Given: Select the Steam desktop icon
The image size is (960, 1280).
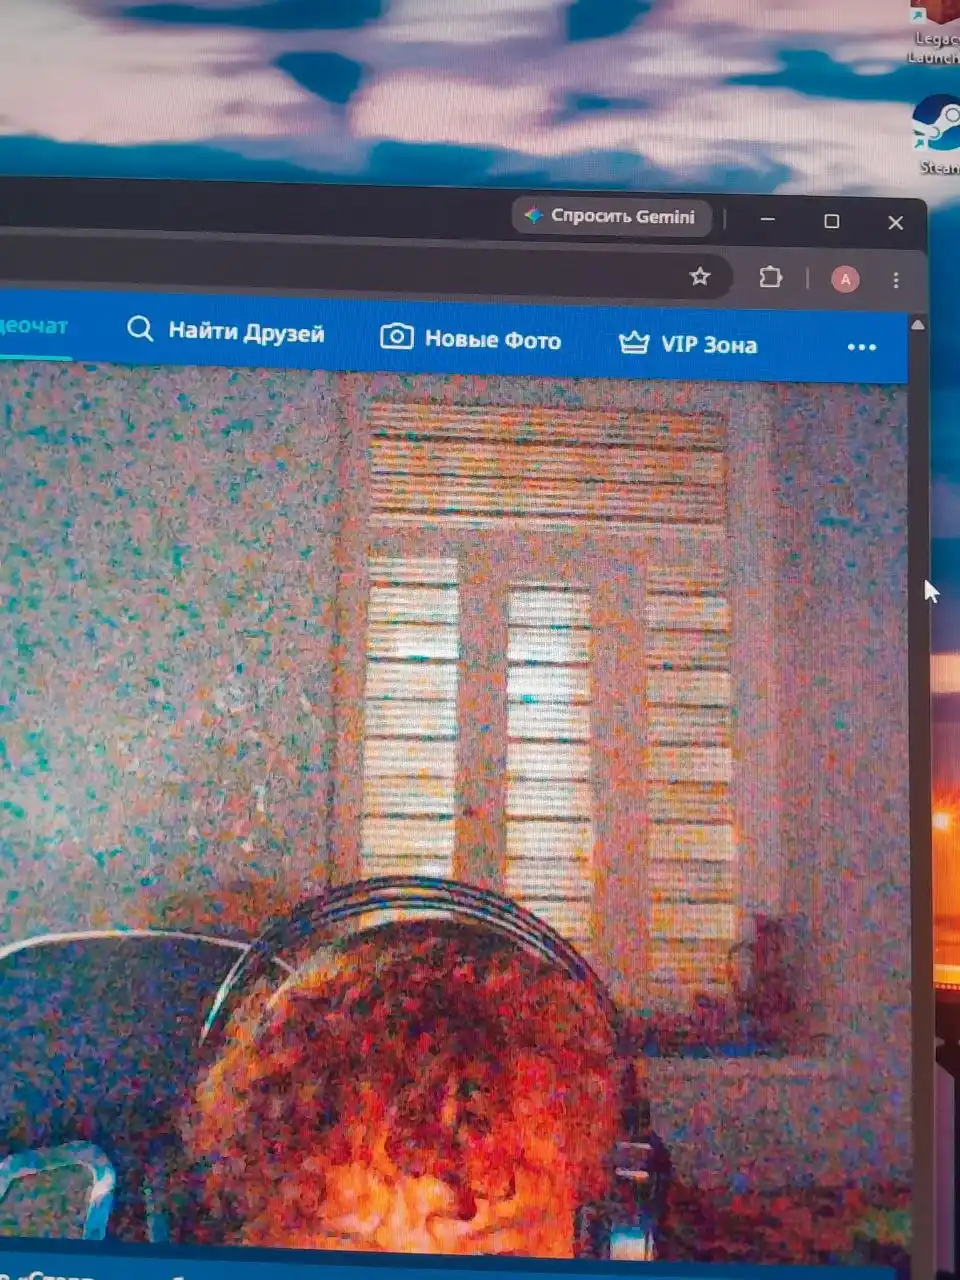Looking at the screenshot, I should coord(937,134).
